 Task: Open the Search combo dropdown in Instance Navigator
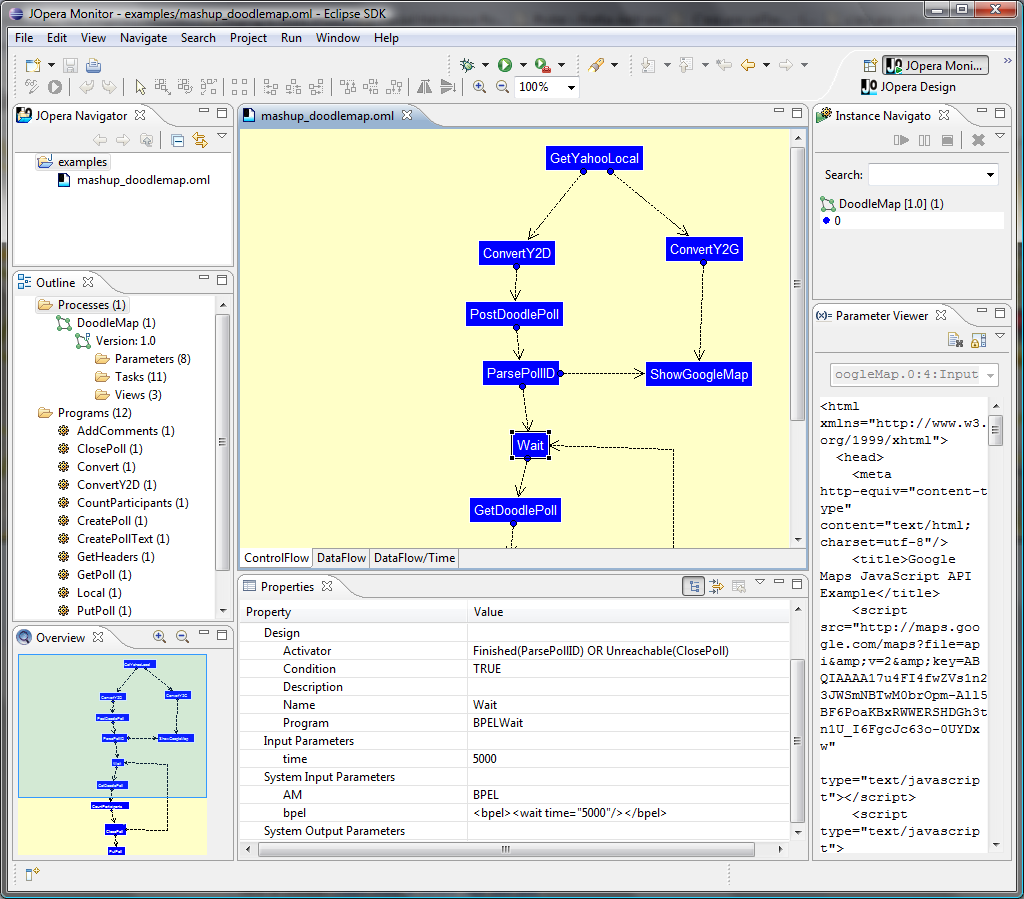coord(990,175)
